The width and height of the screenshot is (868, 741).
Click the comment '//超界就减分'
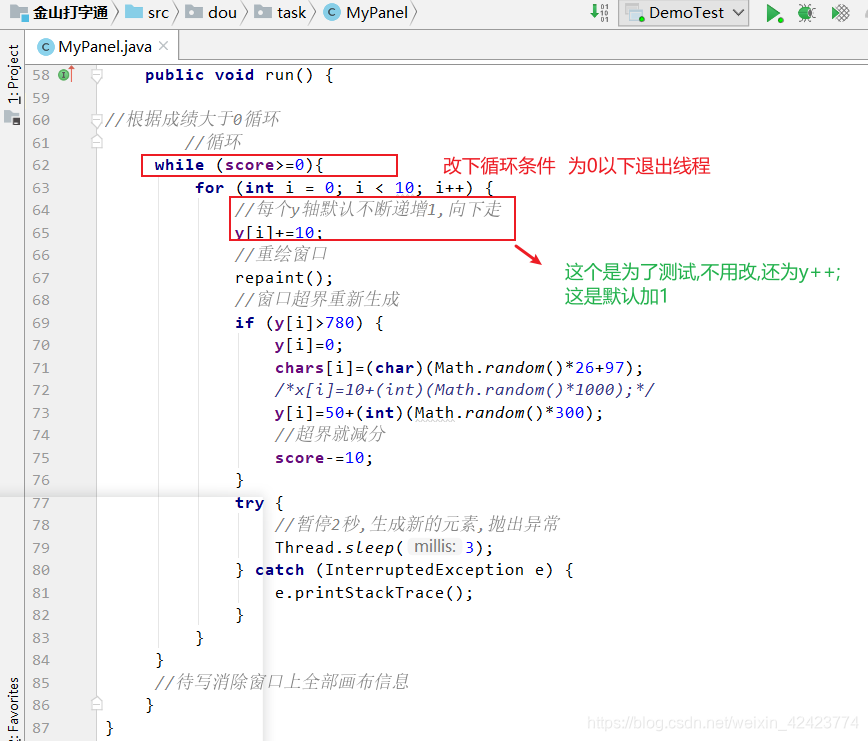coord(330,434)
